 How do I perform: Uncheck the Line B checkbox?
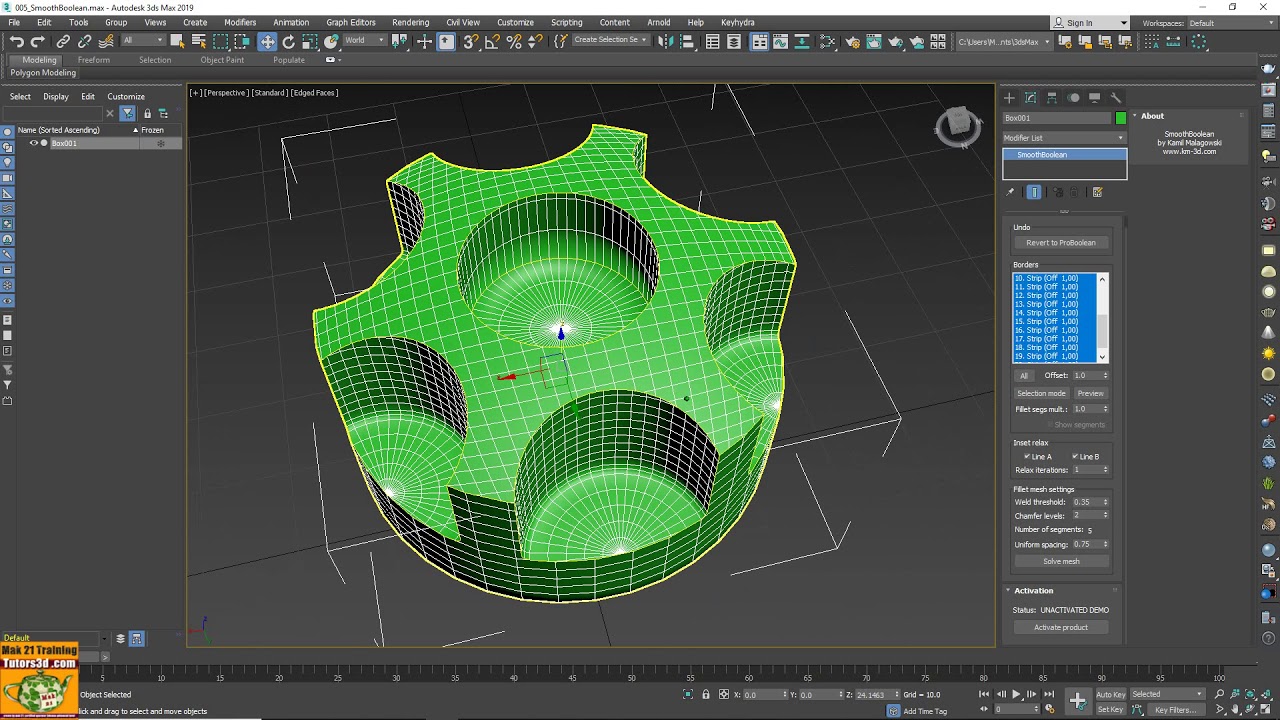1075,457
